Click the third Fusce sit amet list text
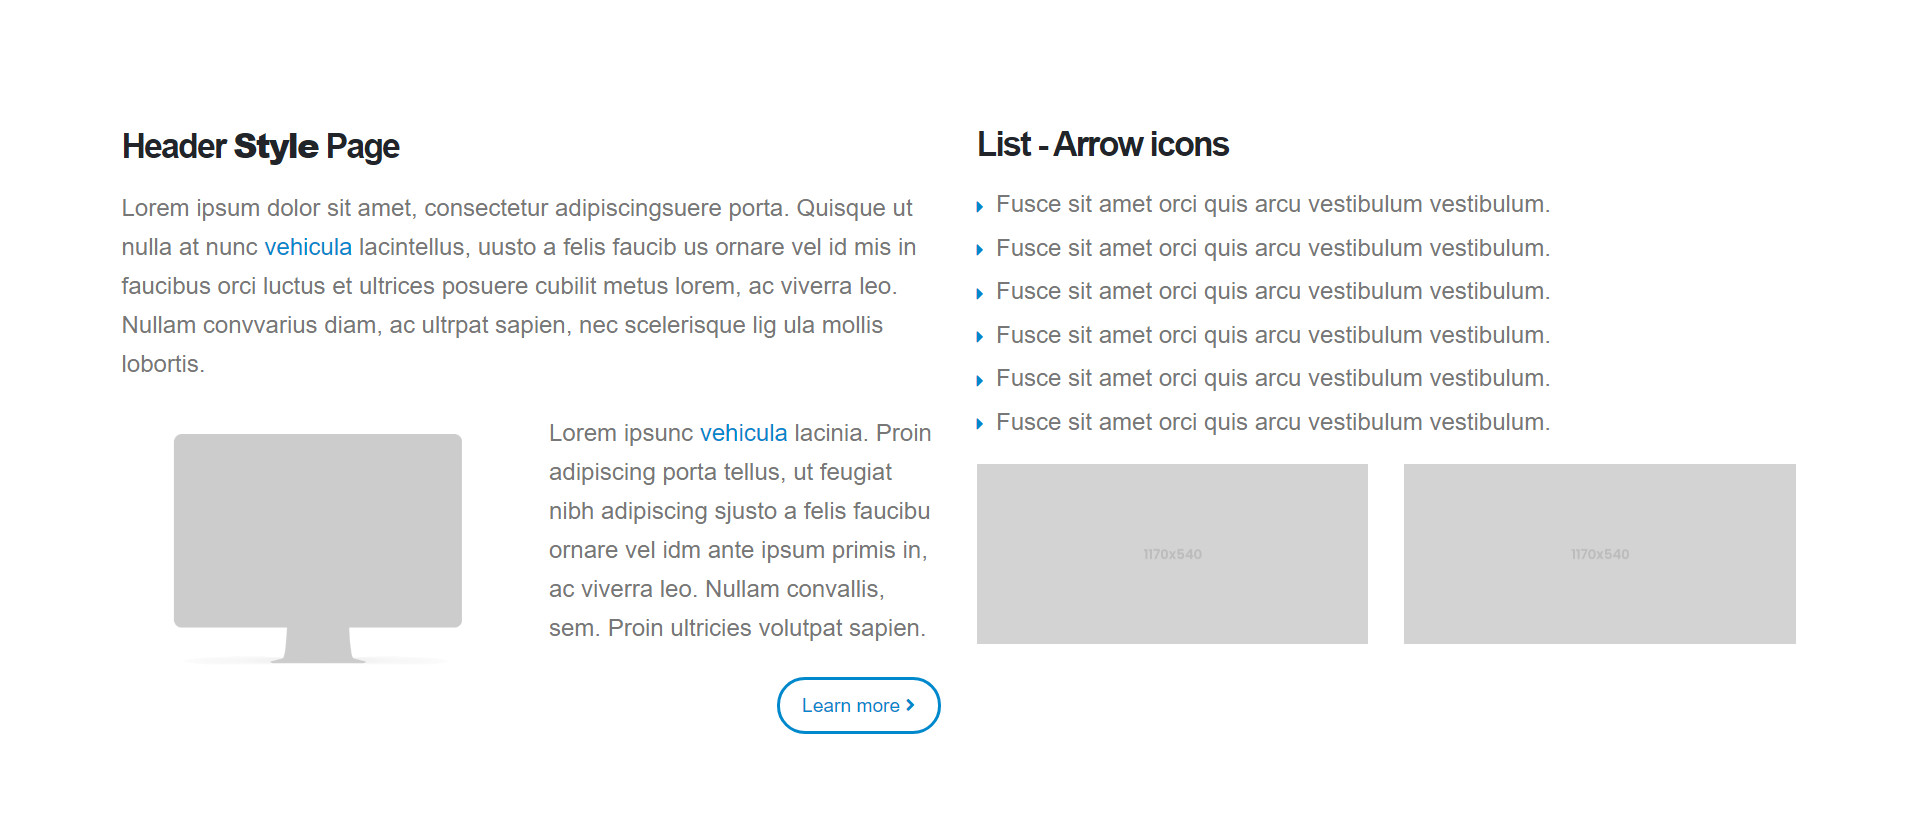This screenshot has width=1920, height=820. (x=1273, y=291)
